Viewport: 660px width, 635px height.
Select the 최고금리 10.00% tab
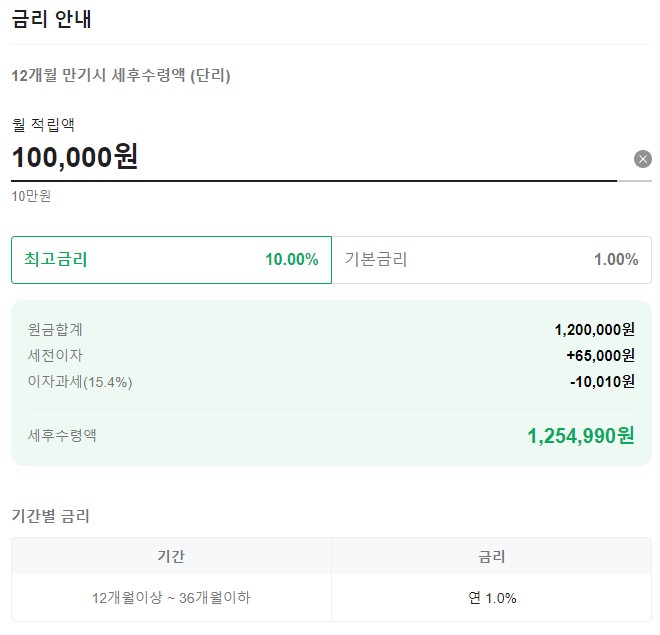click(171, 260)
